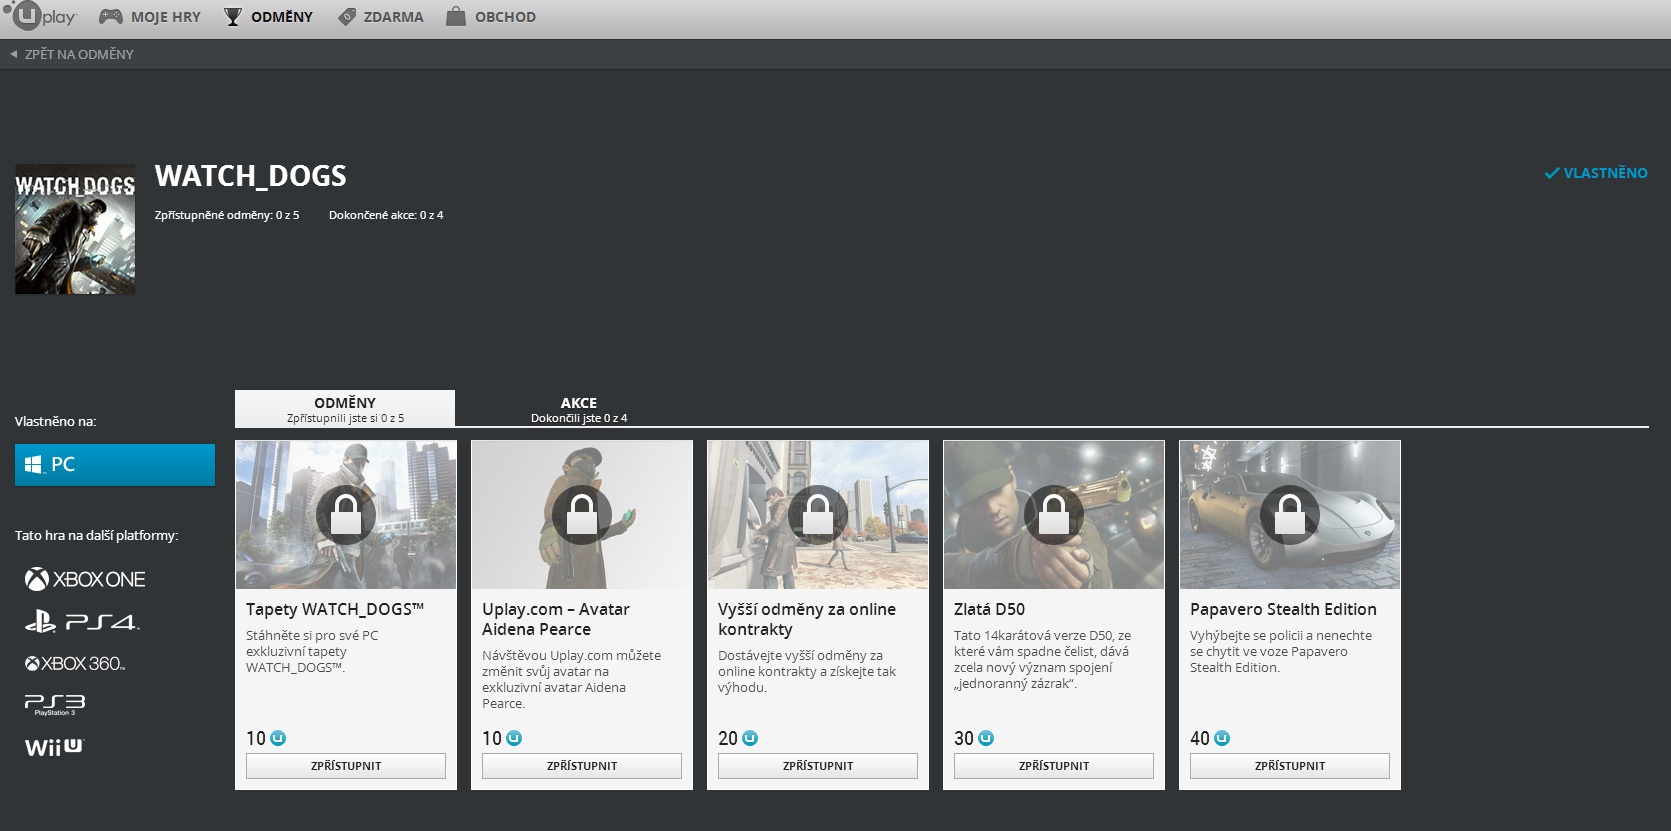Viewport: 1671px width, 831px height.
Task: Select the PS4 platform logo
Action: click(x=82, y=622)
